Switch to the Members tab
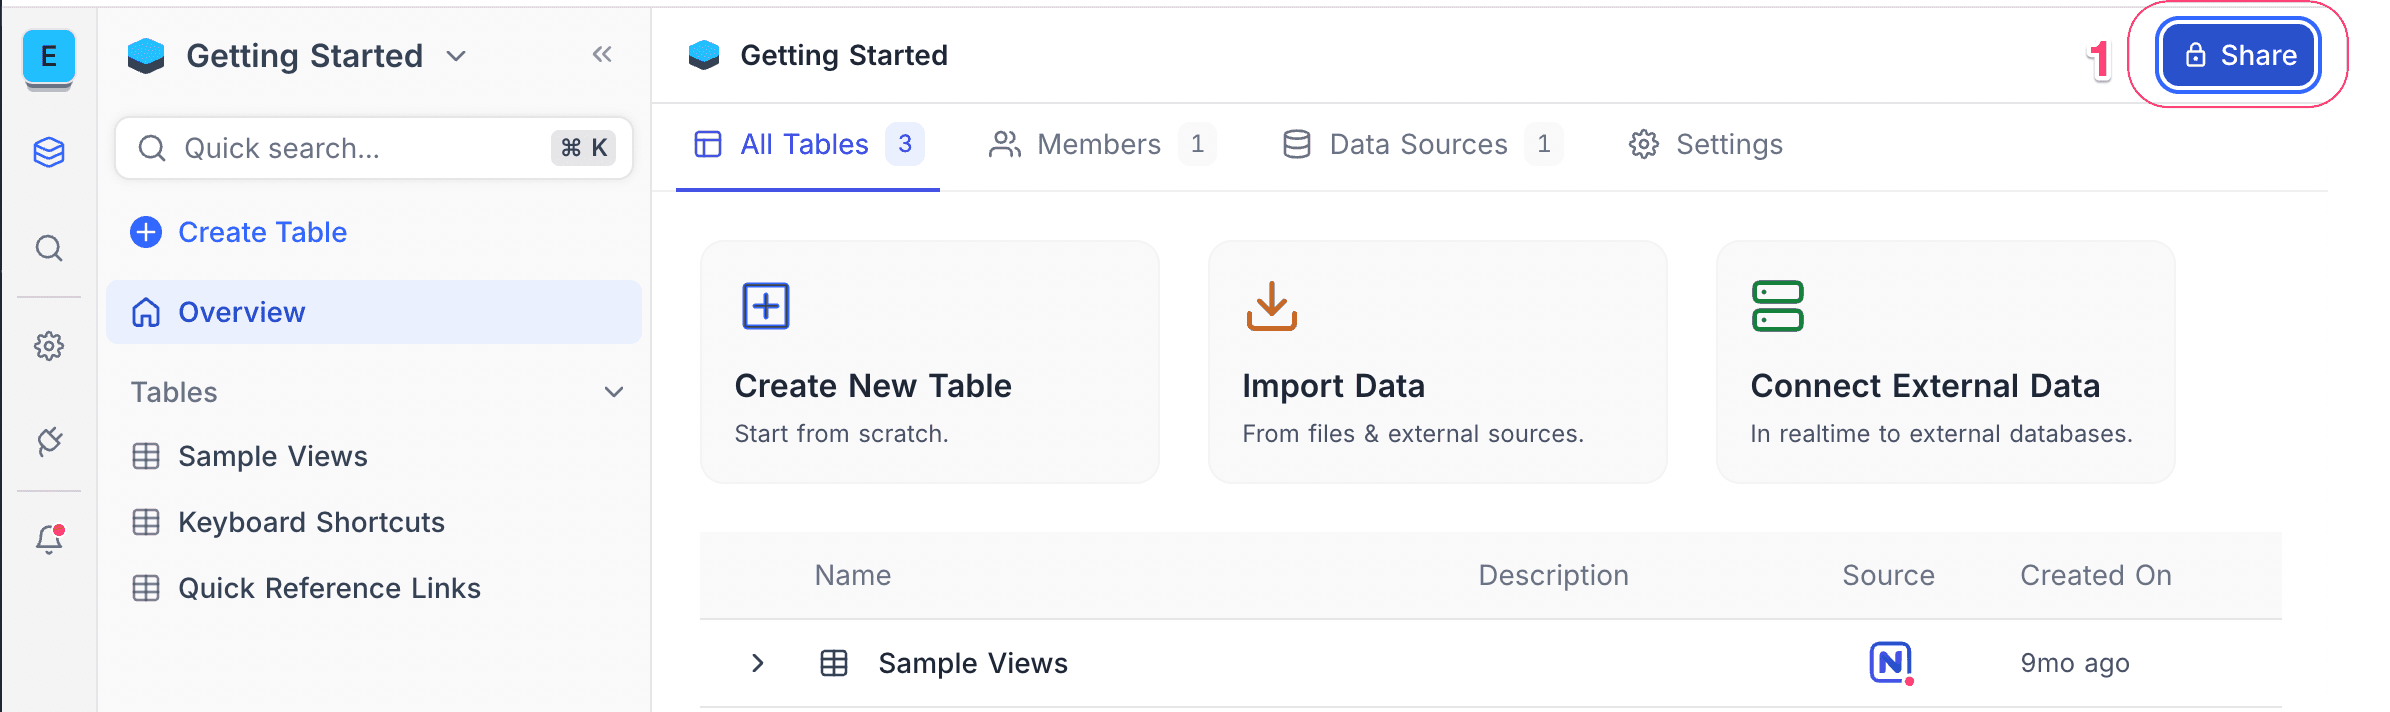This screenshot has height=712, width=2390. (x=1099, y=145)
